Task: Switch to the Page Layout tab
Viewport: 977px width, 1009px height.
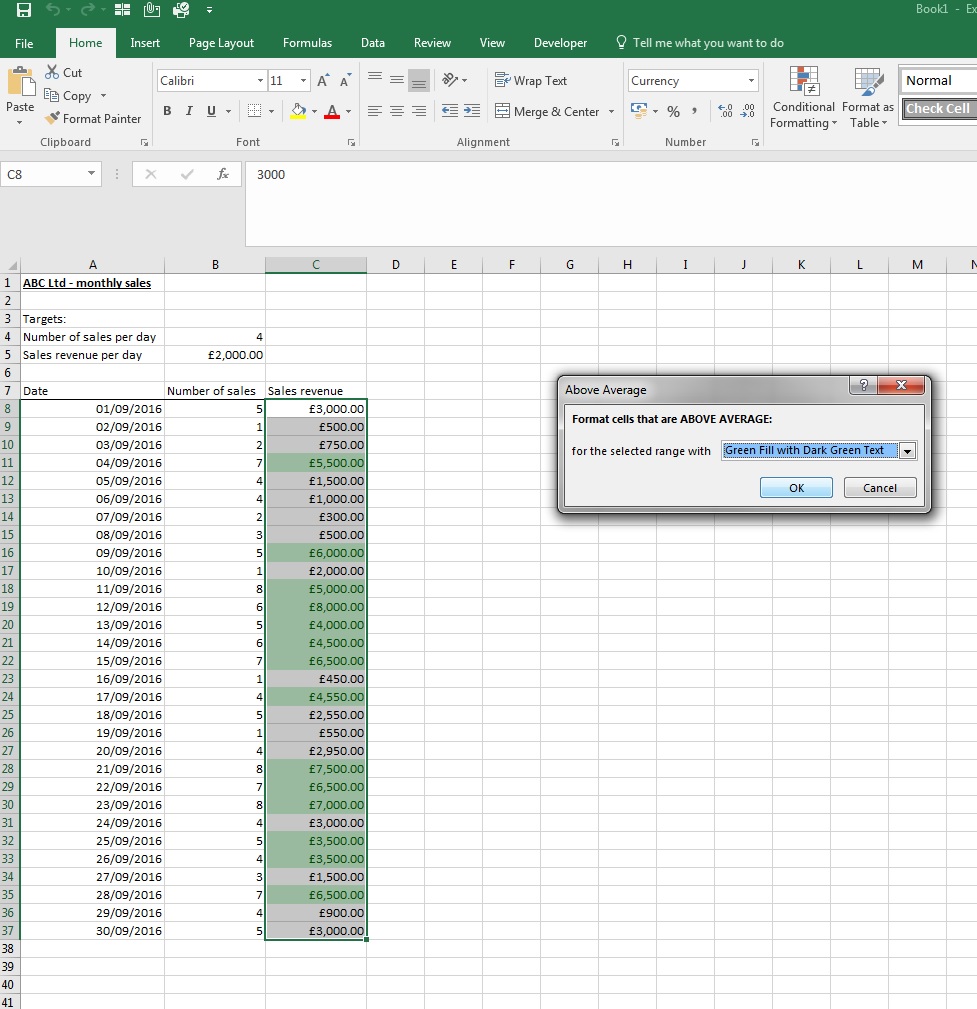Action: 221,43
